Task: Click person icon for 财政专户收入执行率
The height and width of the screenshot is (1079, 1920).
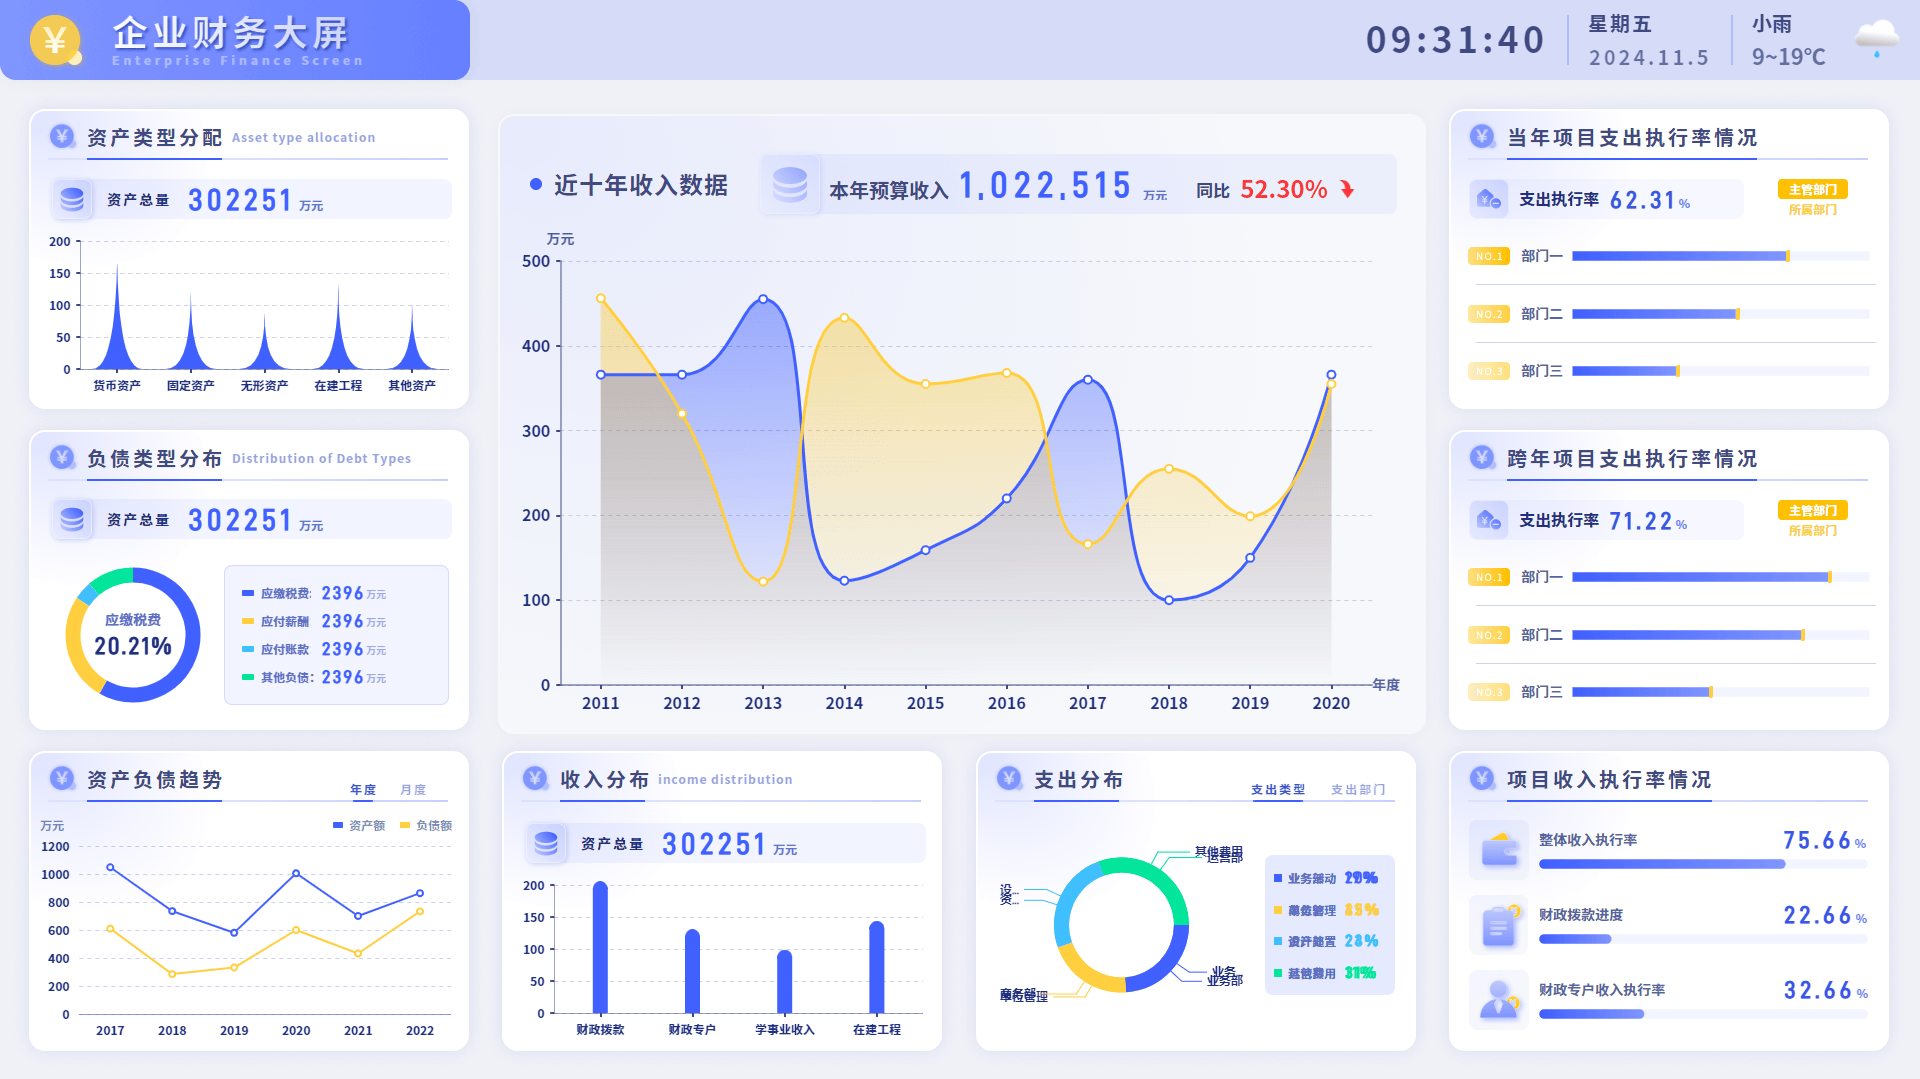Action: pyautogui.click(x=1498, y=999)
